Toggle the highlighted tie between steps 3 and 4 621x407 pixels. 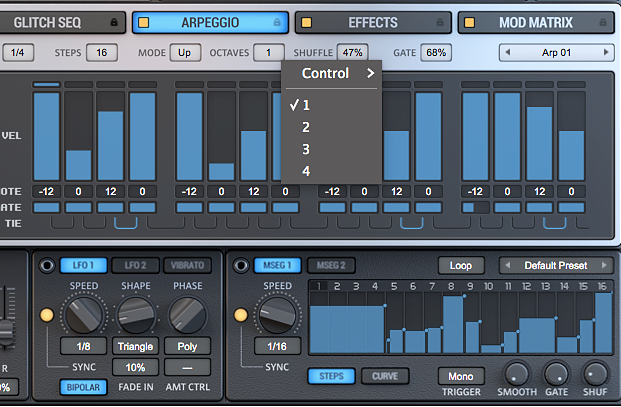(x=126, y=223)
